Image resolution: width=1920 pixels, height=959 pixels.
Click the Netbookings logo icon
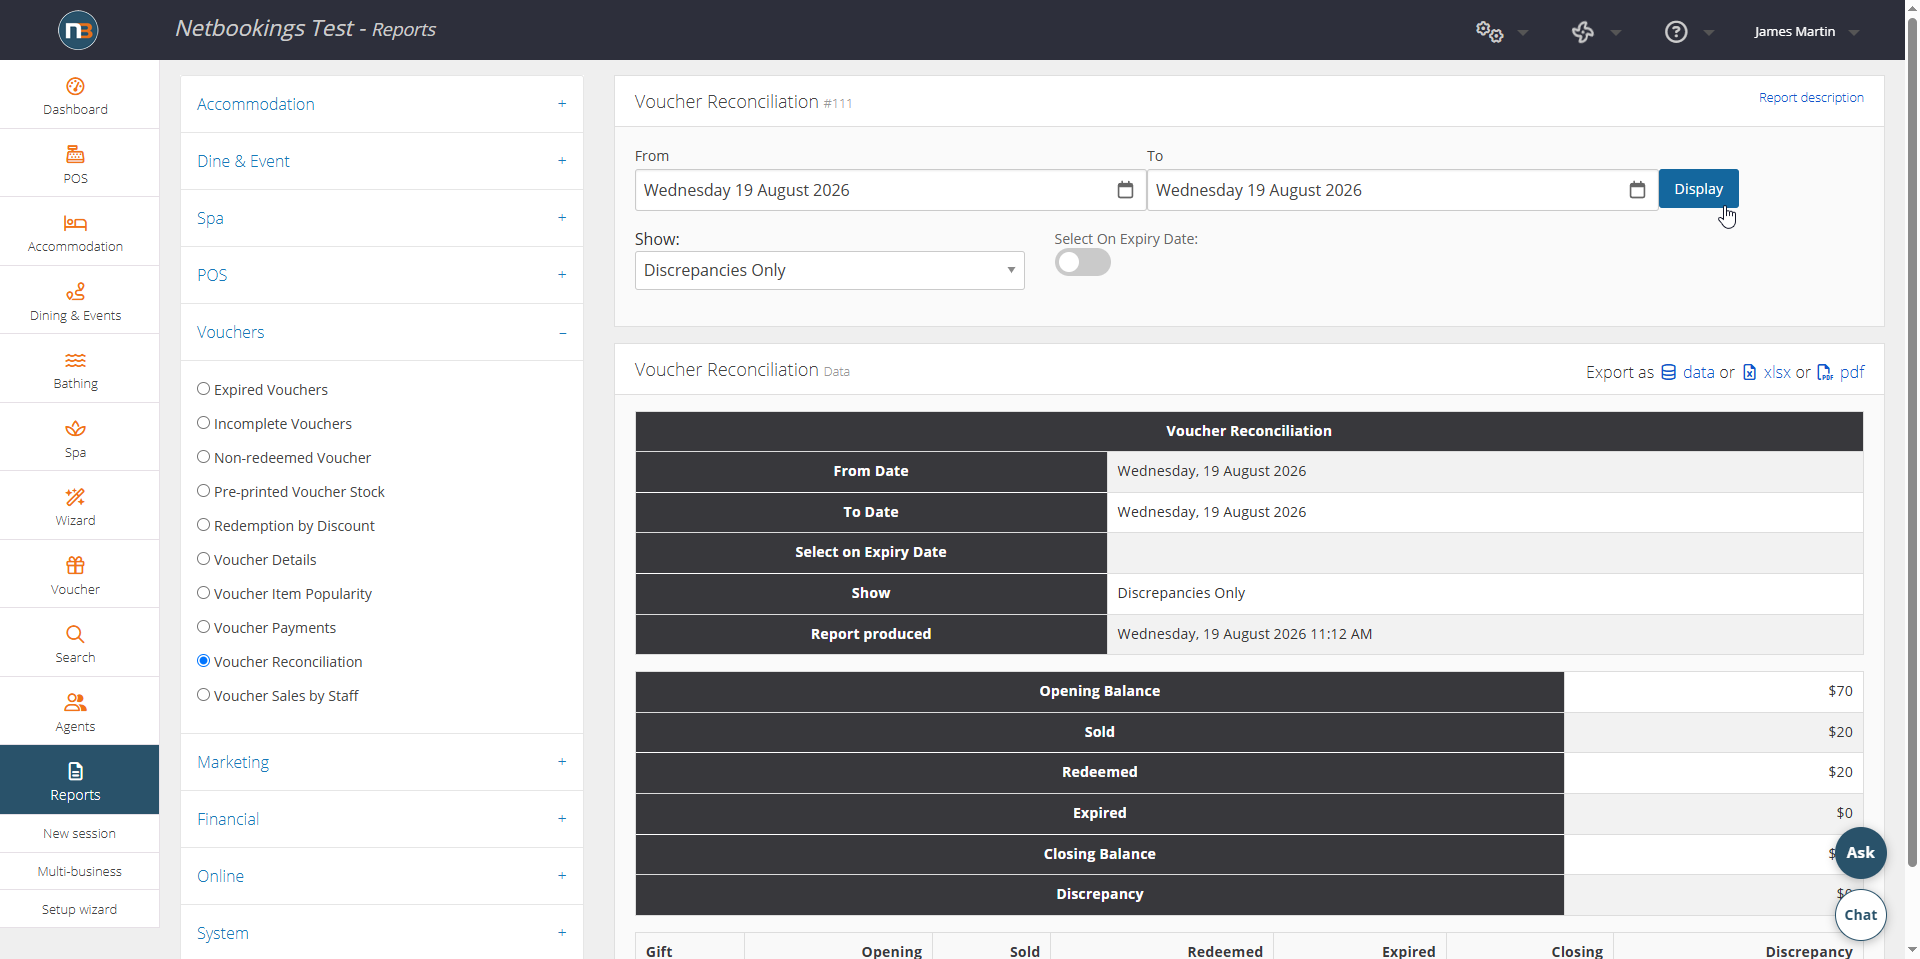coord(78,30)
